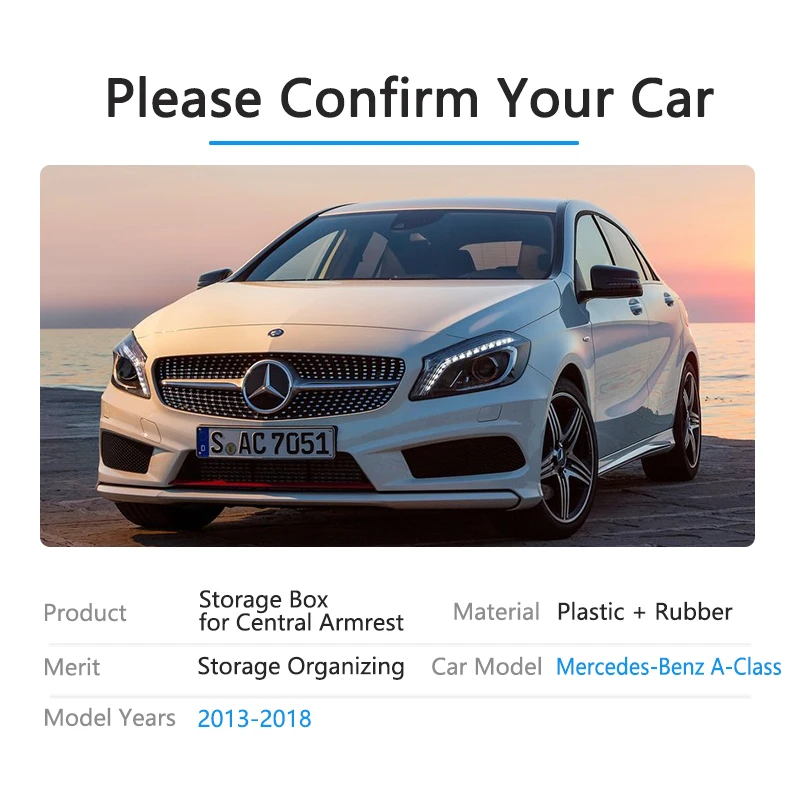Click the Material label

[496, 612]
